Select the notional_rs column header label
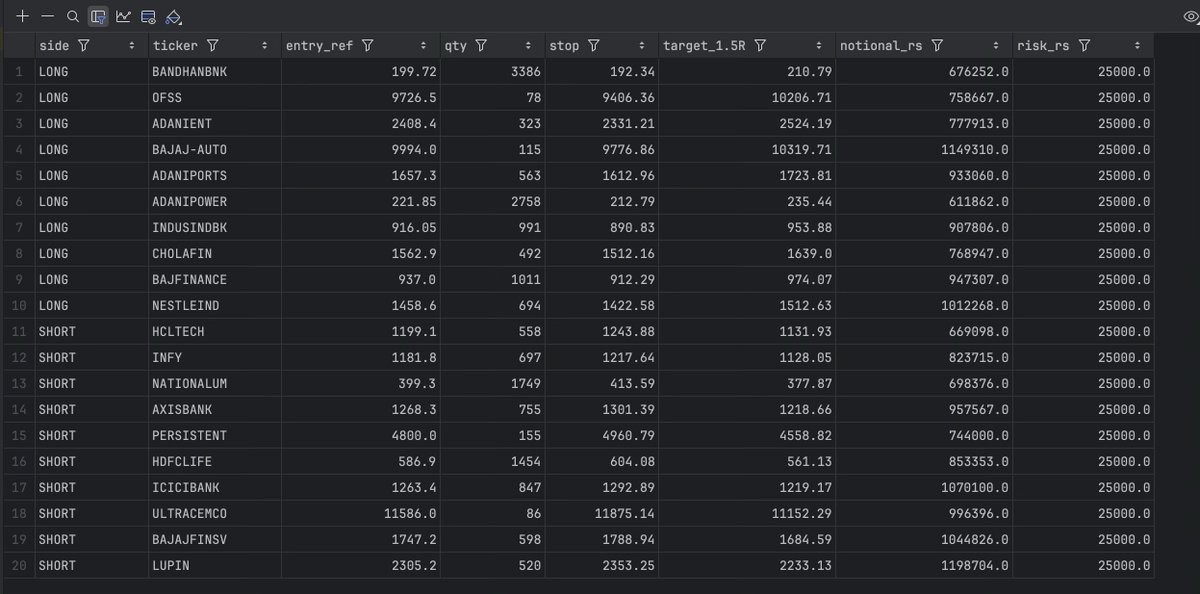The height and width of the screenshot is (594, 1200). [882, 46]
